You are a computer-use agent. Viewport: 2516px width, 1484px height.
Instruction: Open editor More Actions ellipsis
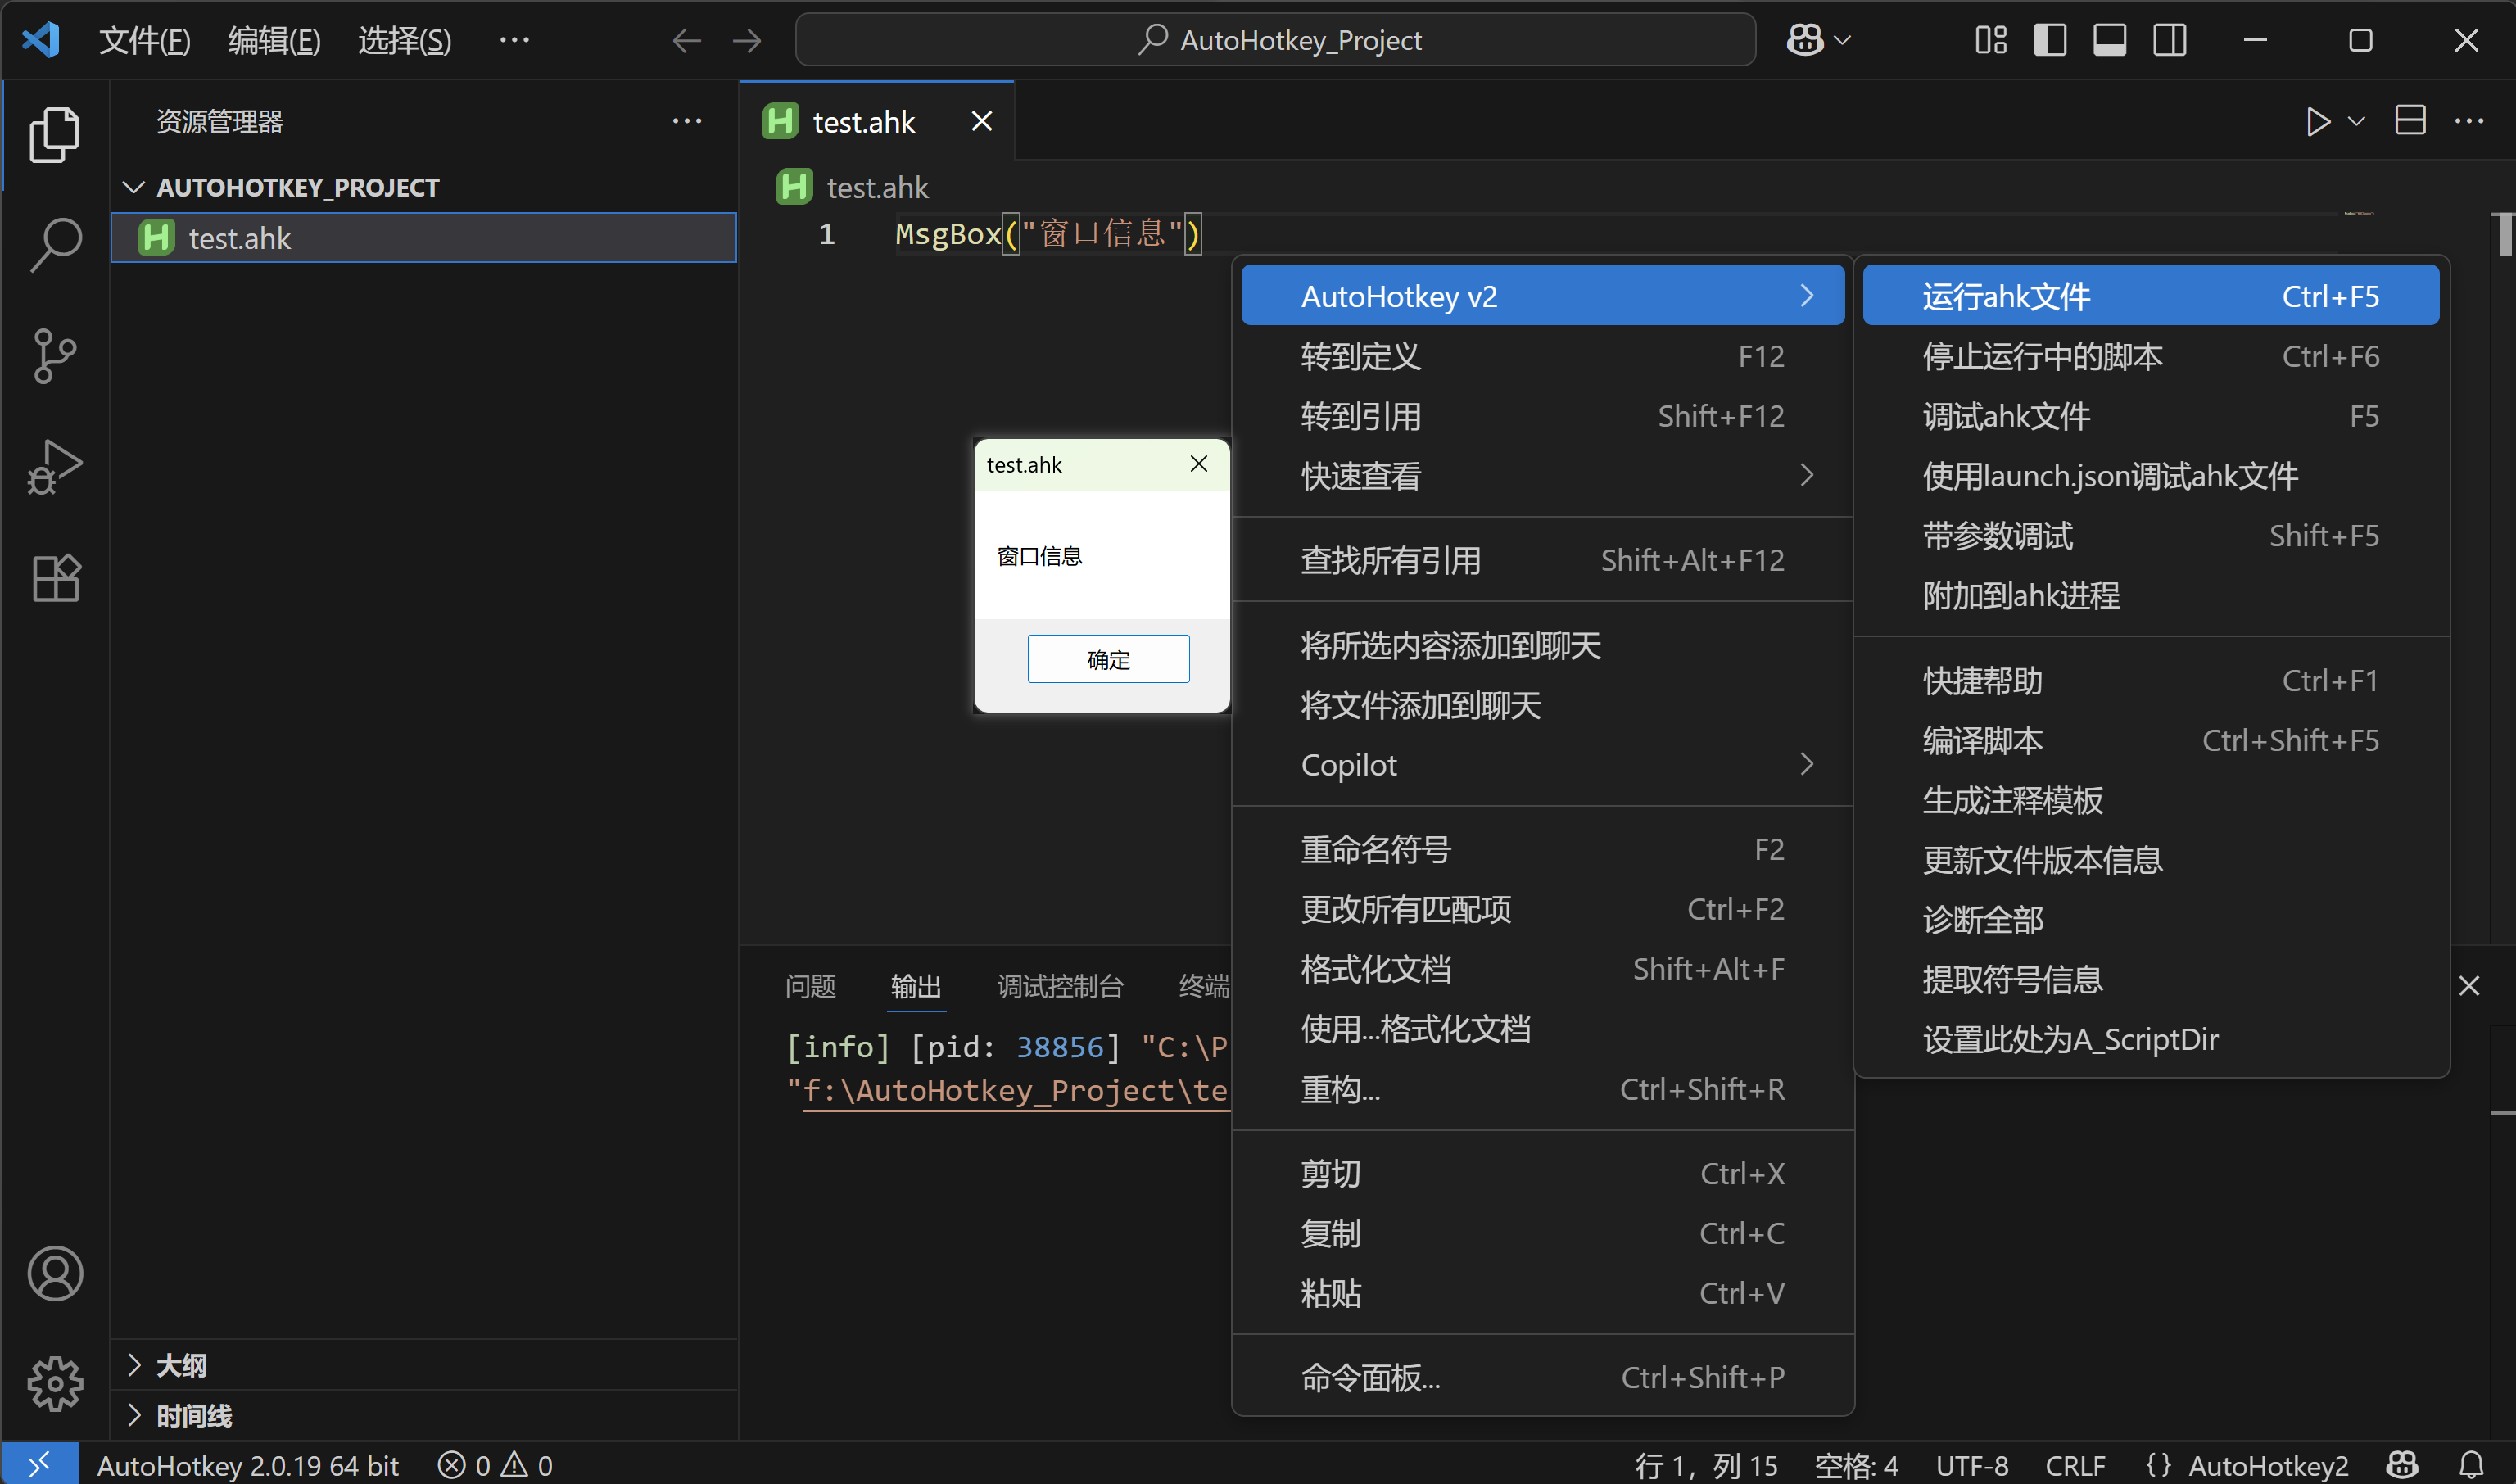coord(2469,121)
